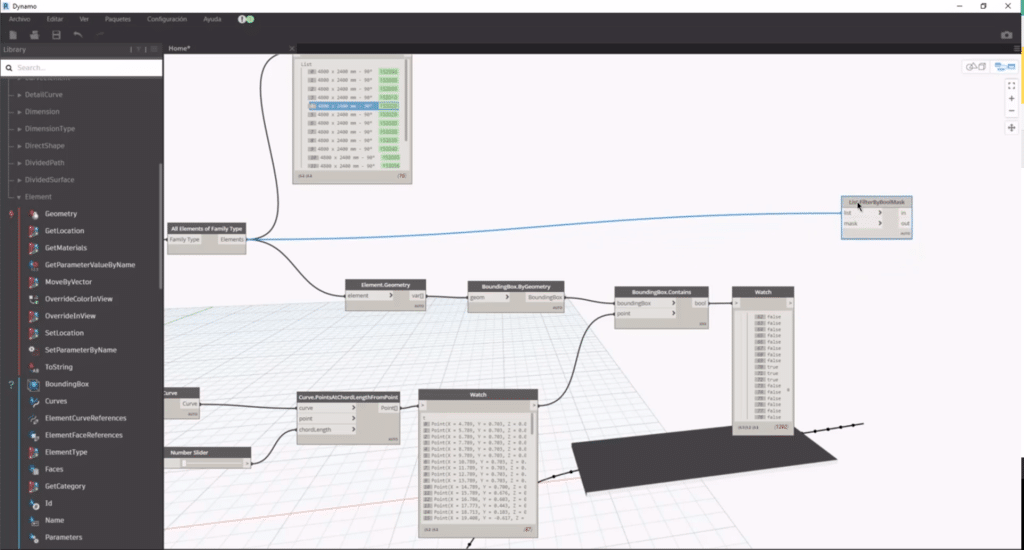The width and height of the screenshot is (1024, 550).
Task: Click the camera export-image icon
Action: (1006, 35)
